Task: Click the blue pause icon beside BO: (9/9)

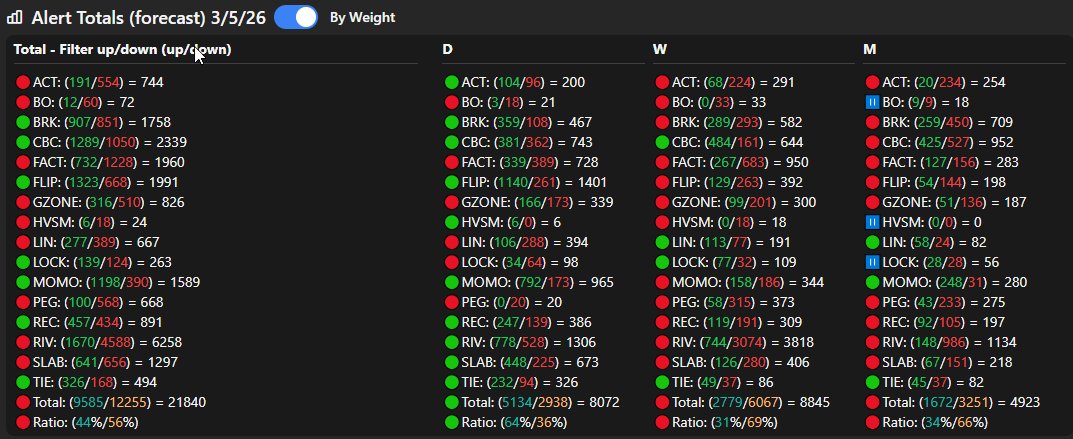Action: [x=872, y=103]
